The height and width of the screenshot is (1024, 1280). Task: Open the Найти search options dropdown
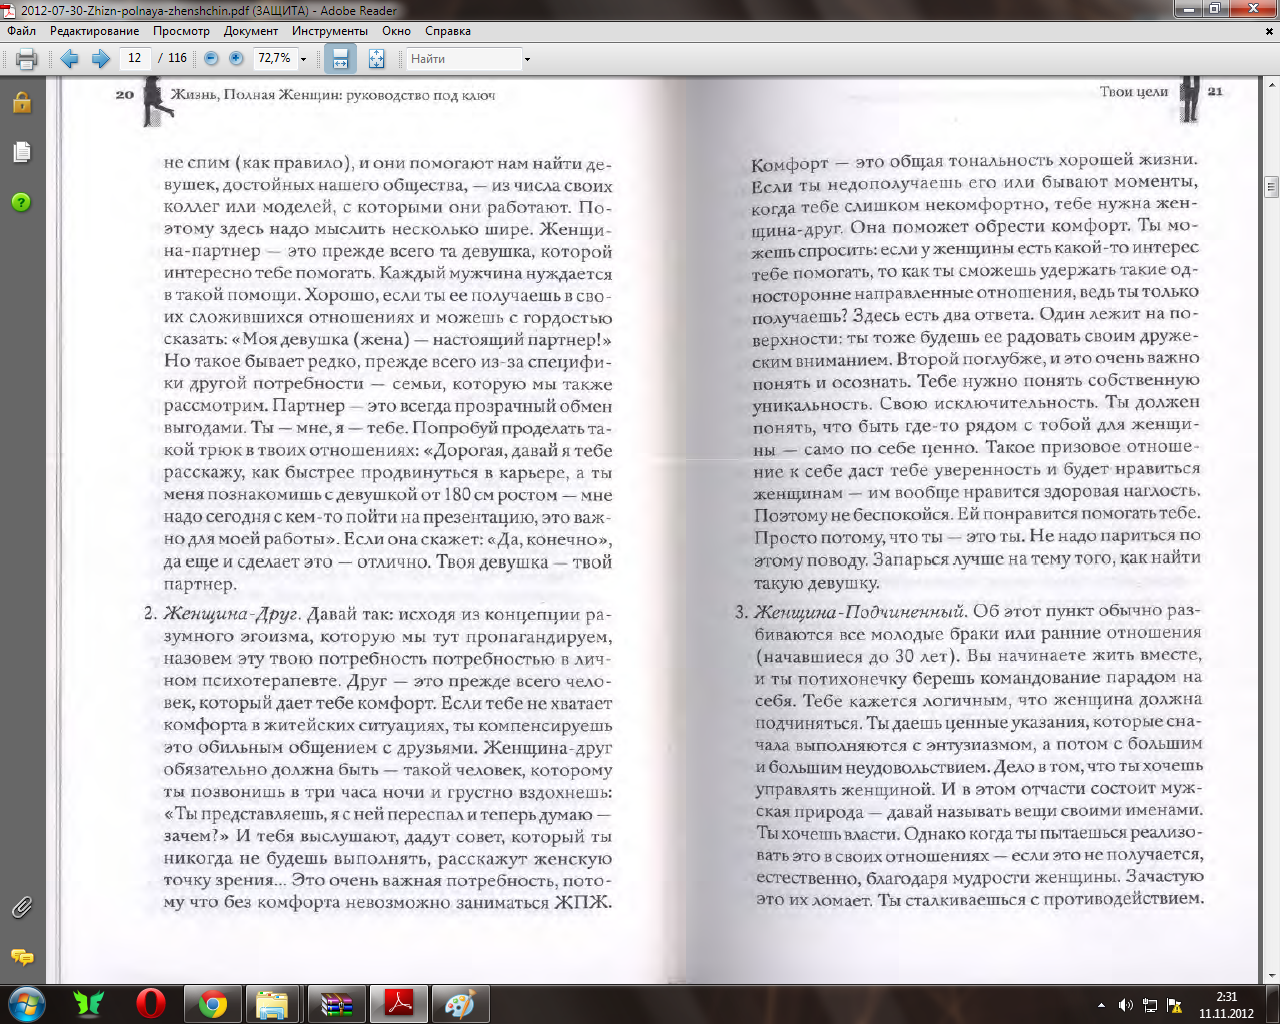pyautogui.click(x=527, y=59)
